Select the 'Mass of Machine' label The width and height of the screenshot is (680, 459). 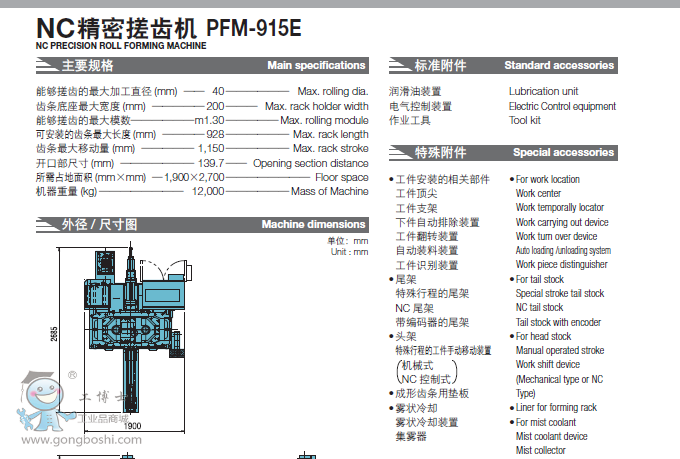(330, 191)
